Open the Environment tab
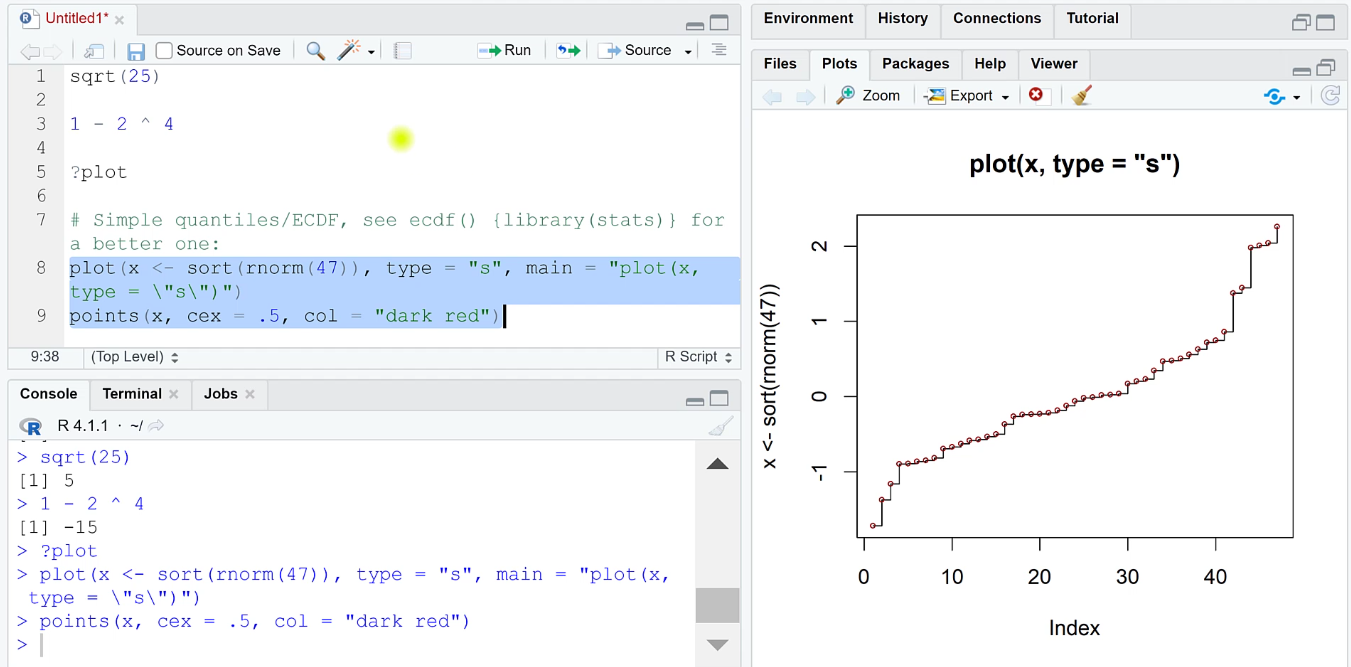The width and height of the screenshot is (1351, 667). click(809, 18)
